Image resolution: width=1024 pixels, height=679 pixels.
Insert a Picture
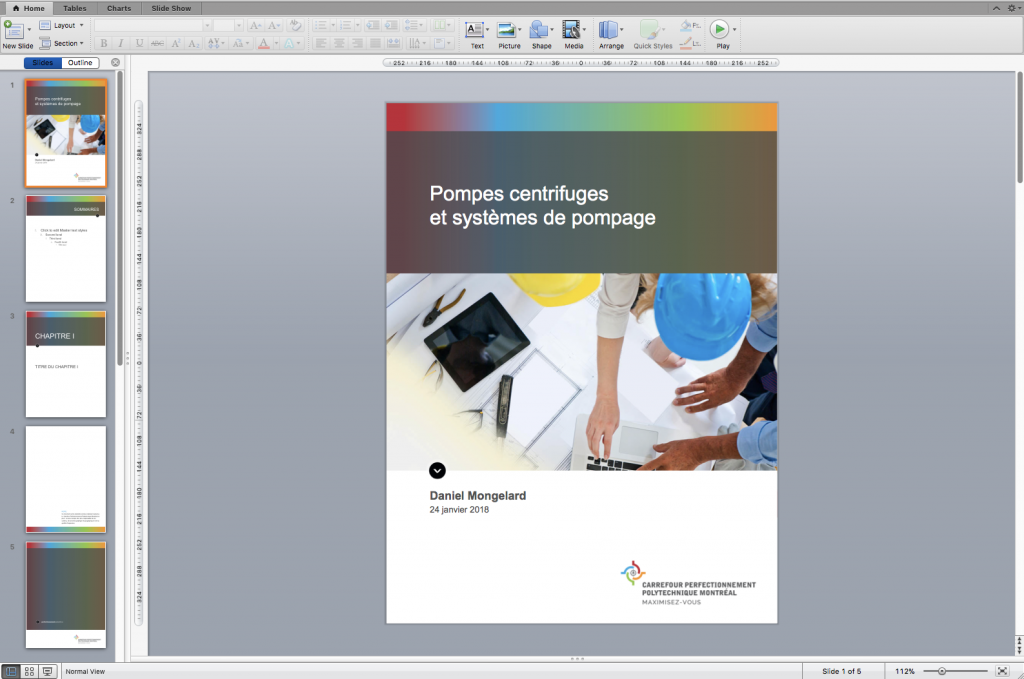point(509,35)
